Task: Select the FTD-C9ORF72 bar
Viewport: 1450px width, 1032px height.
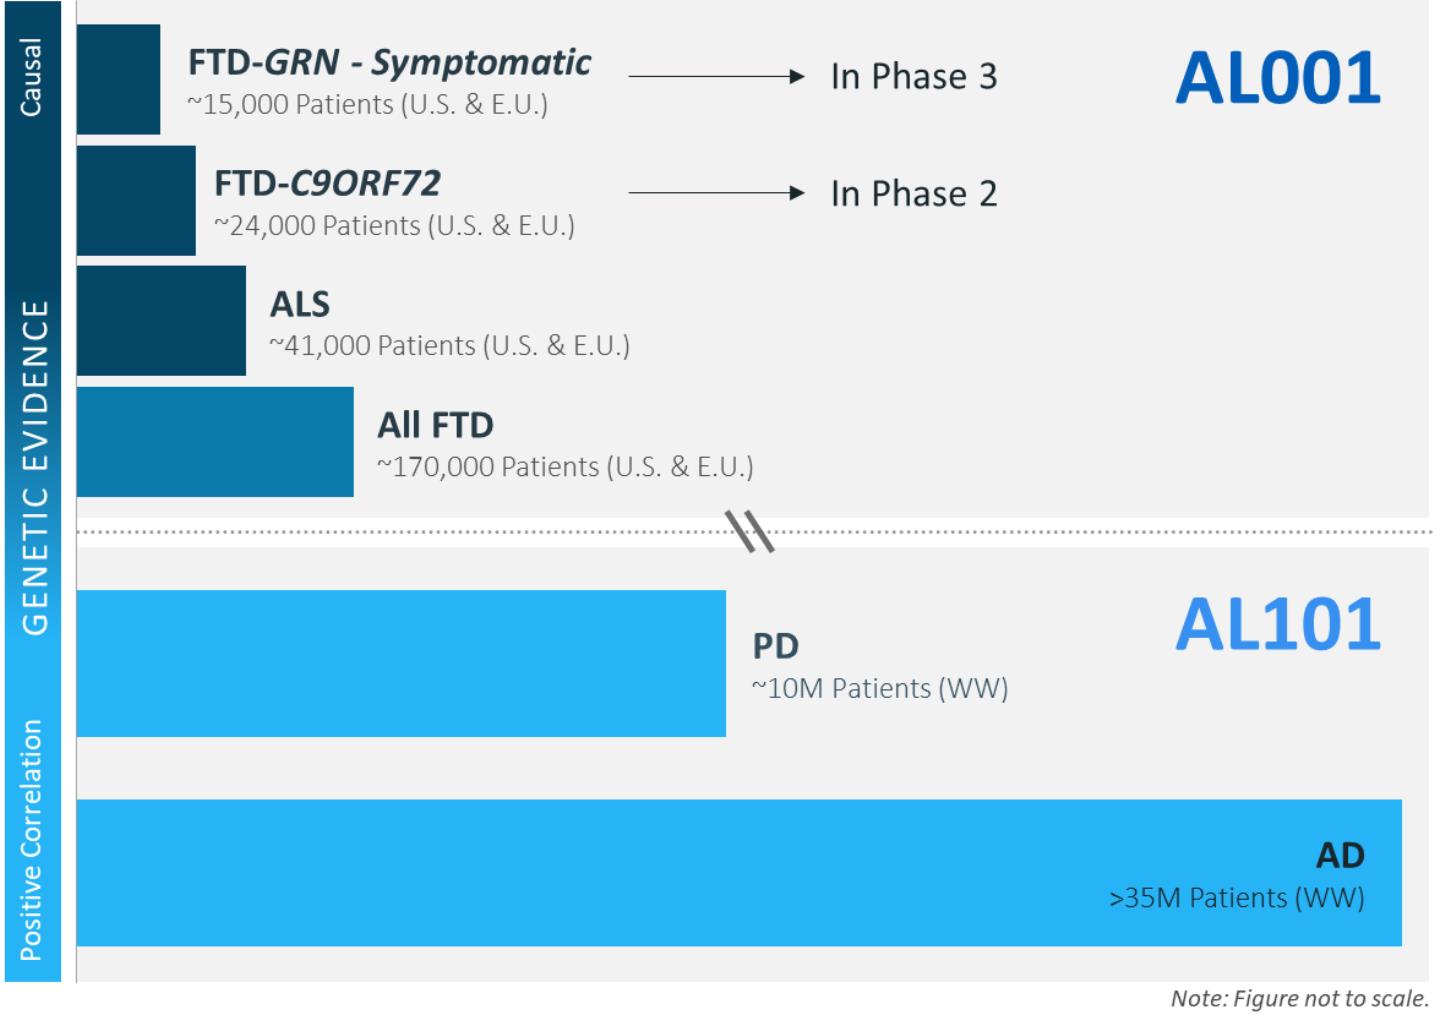Action: [x=136, y=200]
